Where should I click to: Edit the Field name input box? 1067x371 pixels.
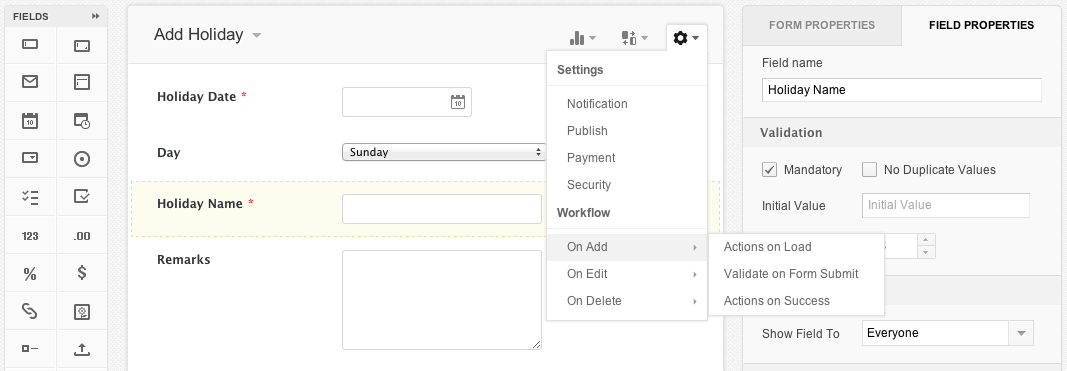[x=901, y=90]
